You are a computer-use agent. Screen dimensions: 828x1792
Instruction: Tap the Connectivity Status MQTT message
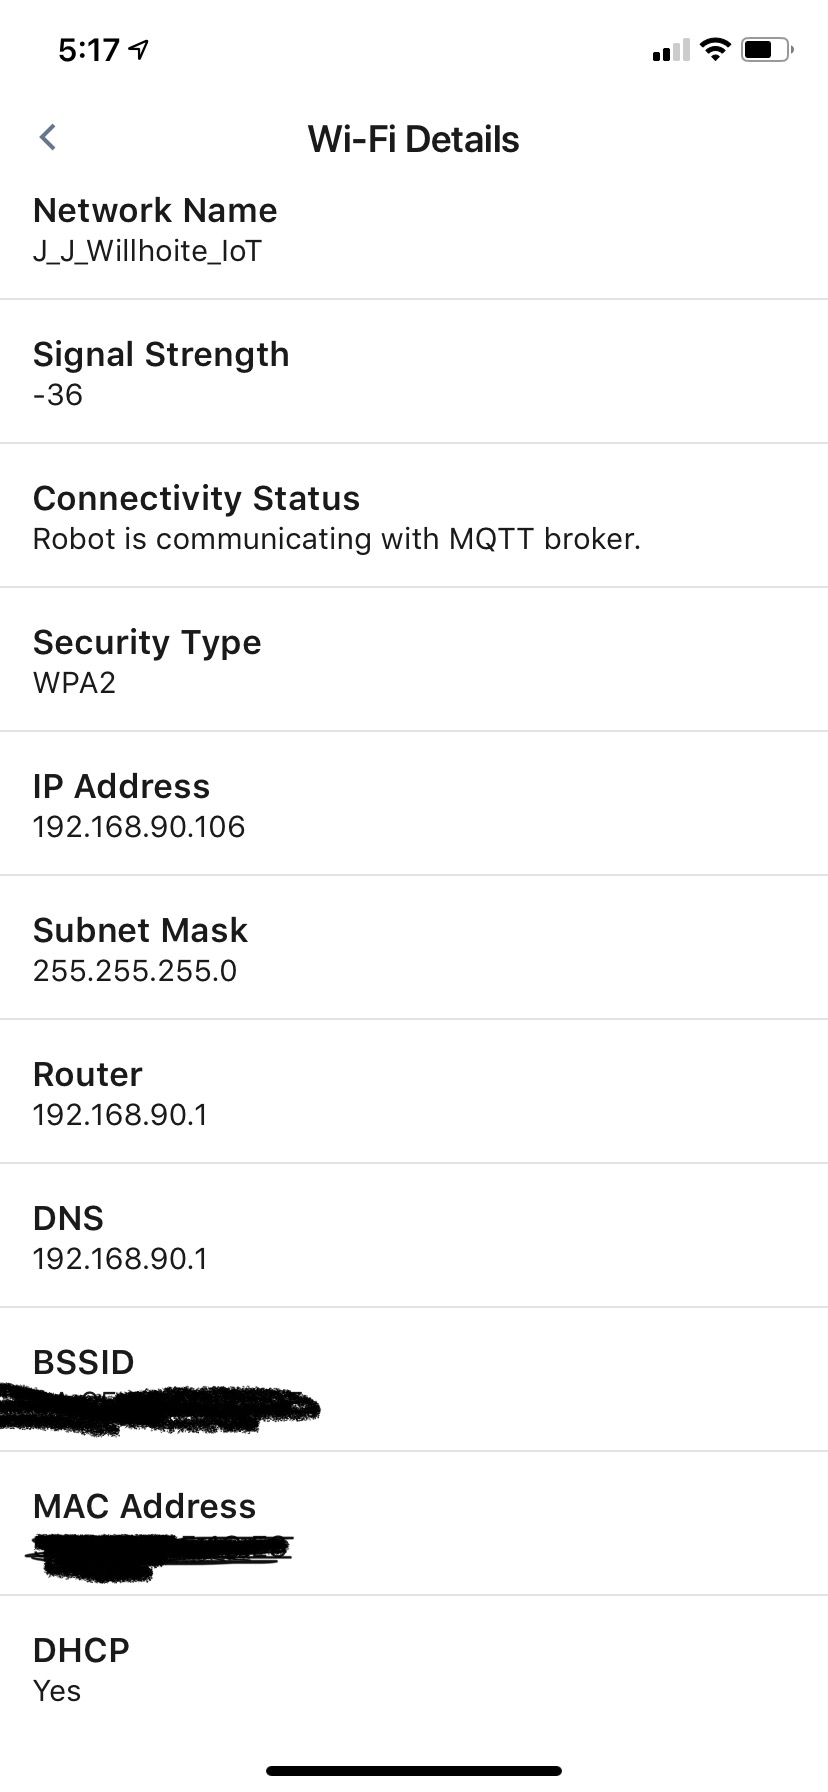[x=336, y=539]
